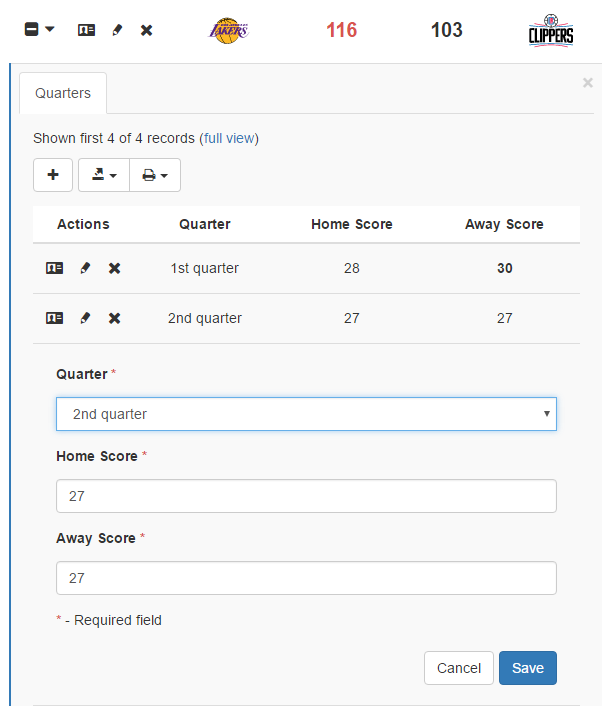
Task: Expand the Quarter select box
Action: point(306,414)
